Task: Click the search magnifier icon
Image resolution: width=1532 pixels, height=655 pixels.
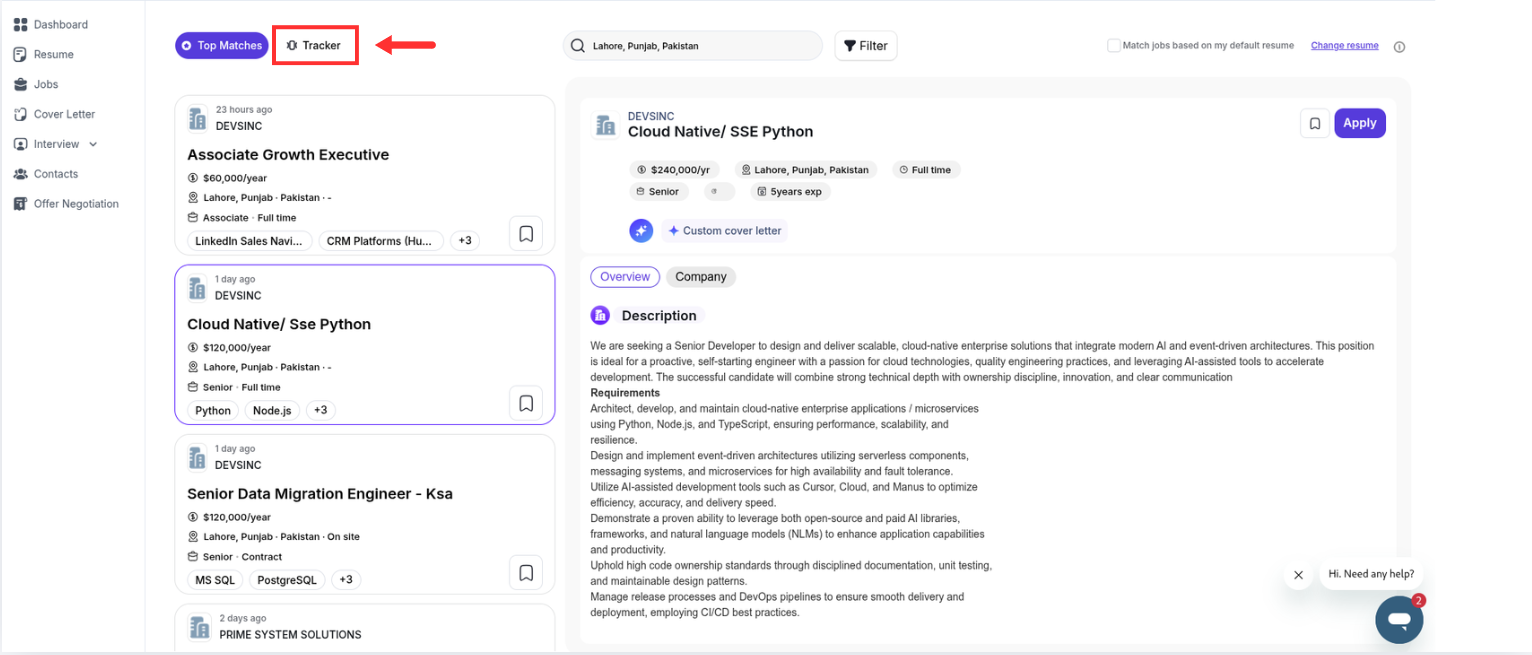Action: click(578, 46)
